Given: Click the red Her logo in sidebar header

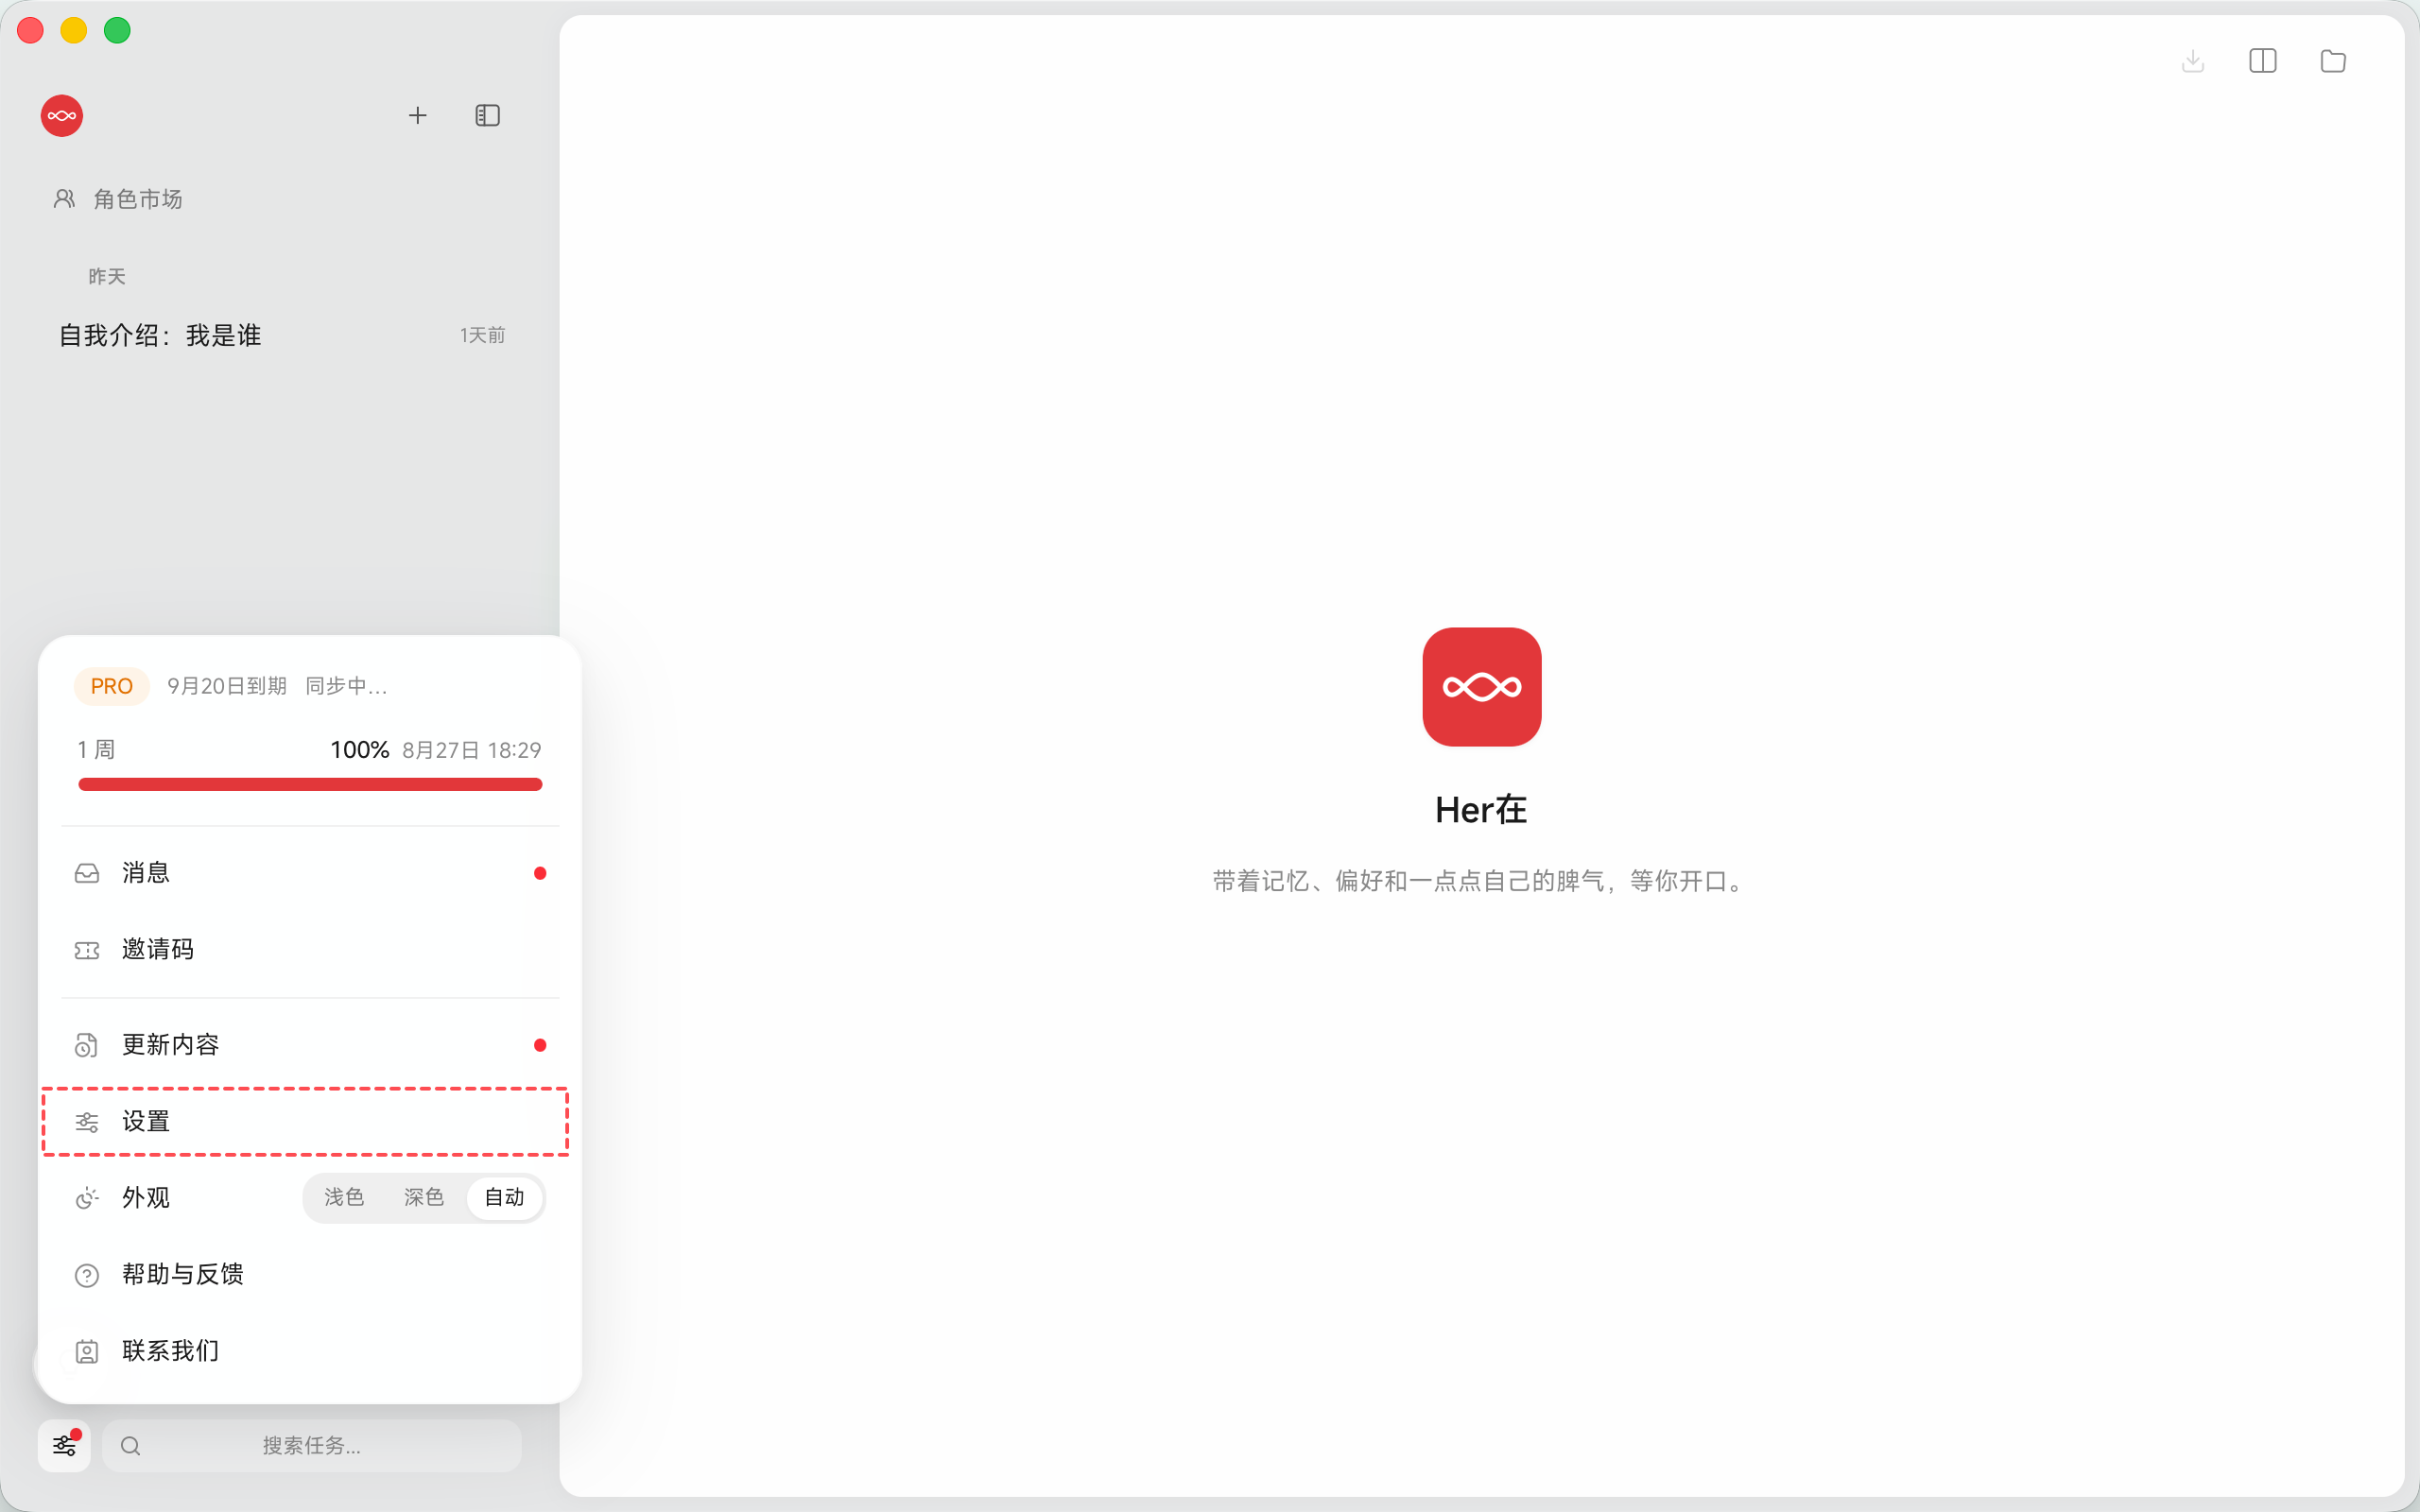Looking at the screenshot, I should point(62,116).
